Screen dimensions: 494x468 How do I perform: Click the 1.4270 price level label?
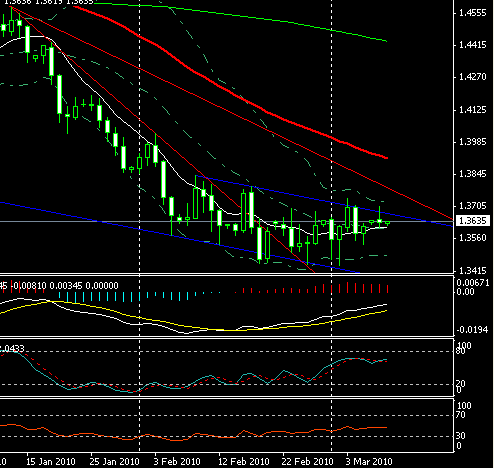[x=473, y=77]
